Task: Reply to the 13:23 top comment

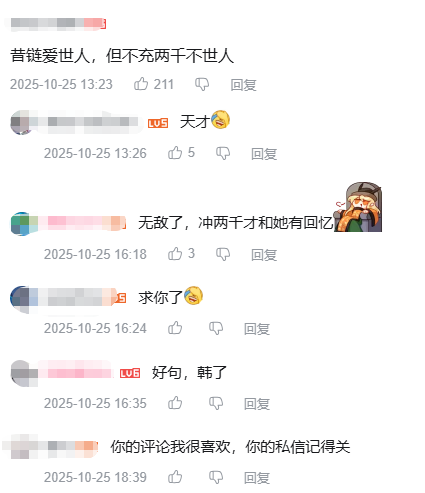Action: point(243,85)
